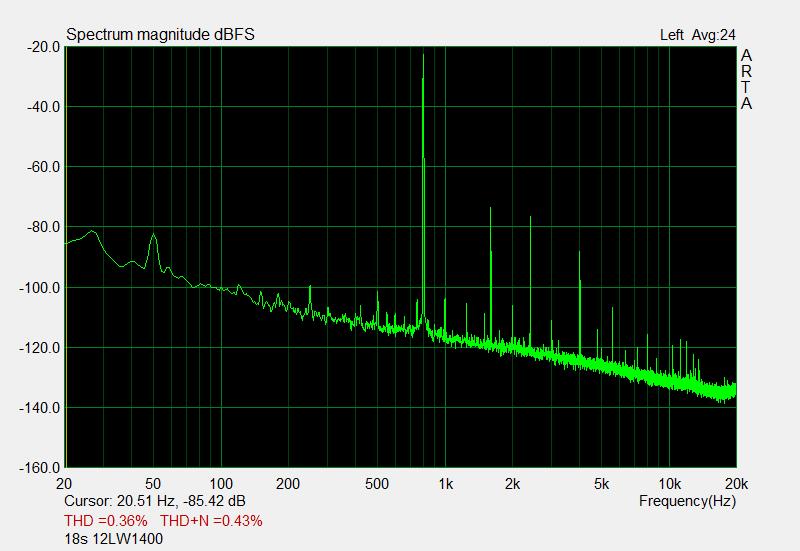Click the Spectrum magnitude dBFS title
Image resolution: width=800 pixels, height=551 pixels.
160,35
